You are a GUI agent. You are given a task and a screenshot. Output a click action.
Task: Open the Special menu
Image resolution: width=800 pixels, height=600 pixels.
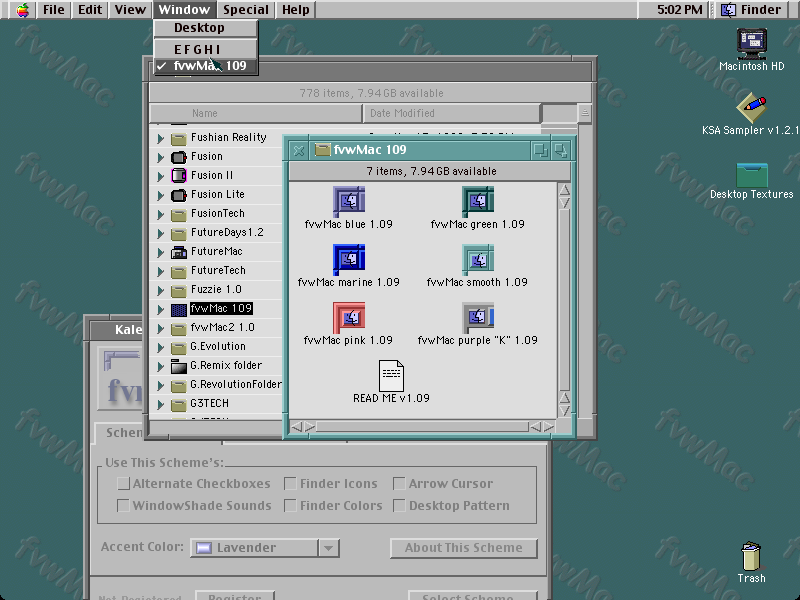245,10
